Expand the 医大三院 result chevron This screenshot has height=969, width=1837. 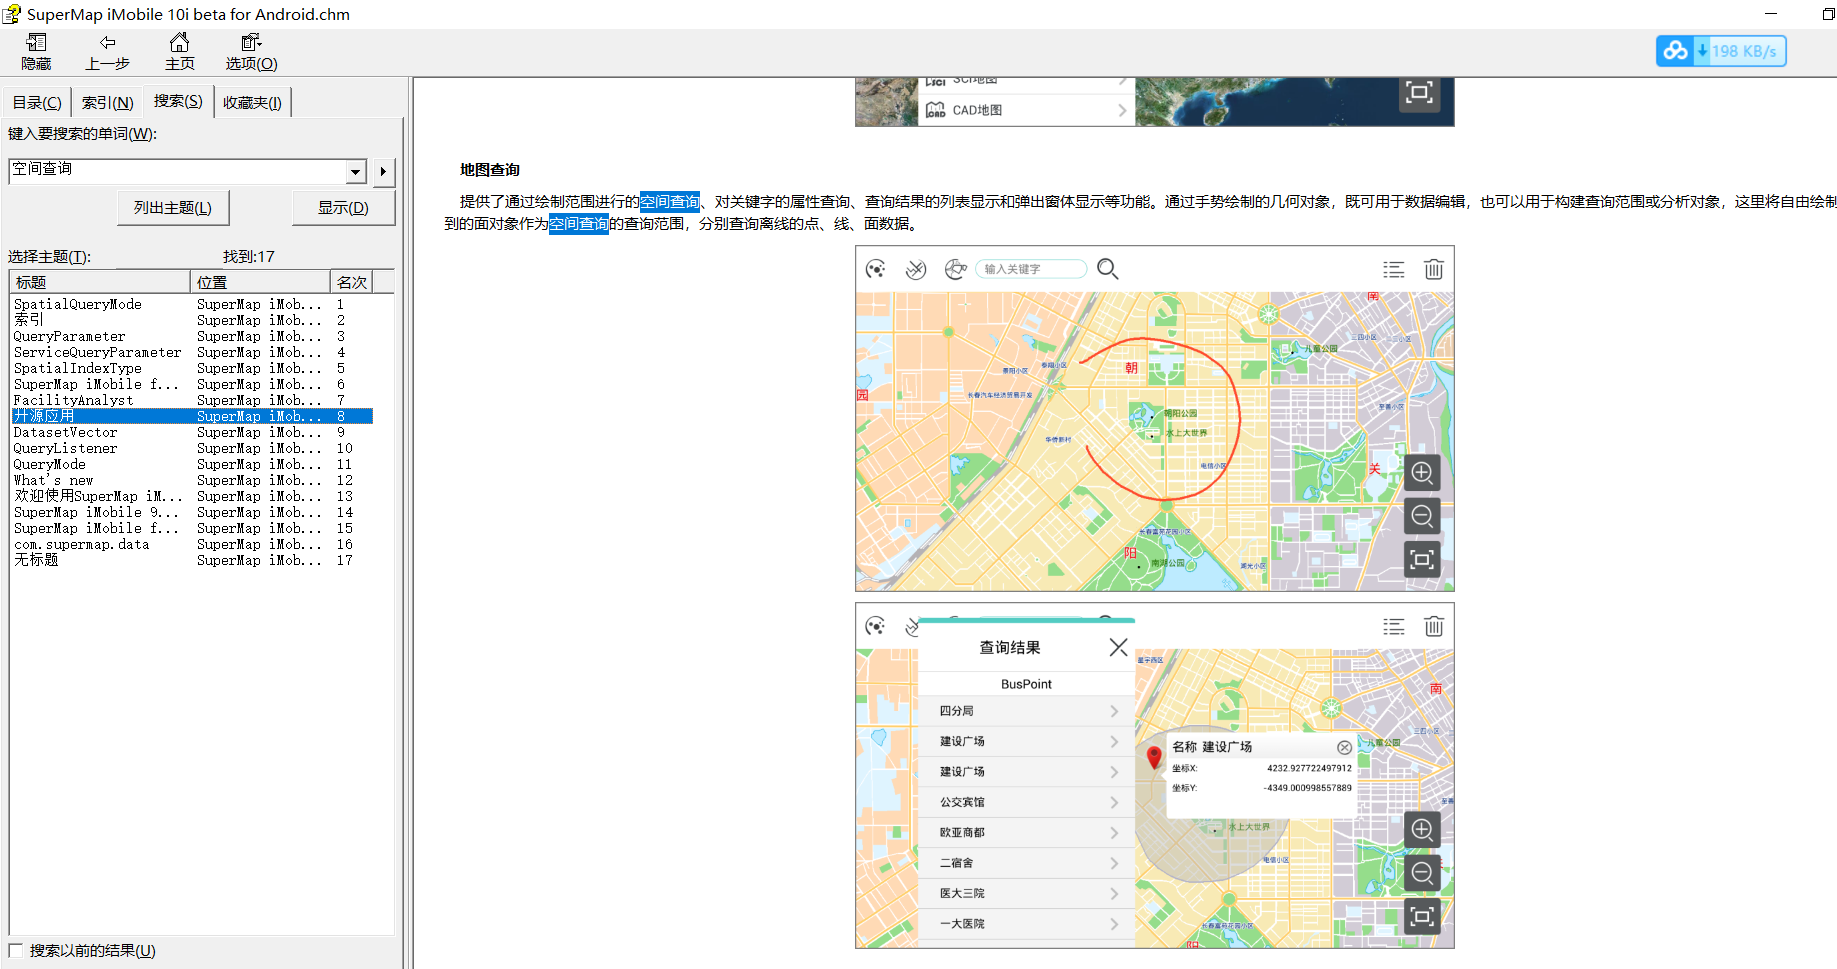tap(1114, 893)
